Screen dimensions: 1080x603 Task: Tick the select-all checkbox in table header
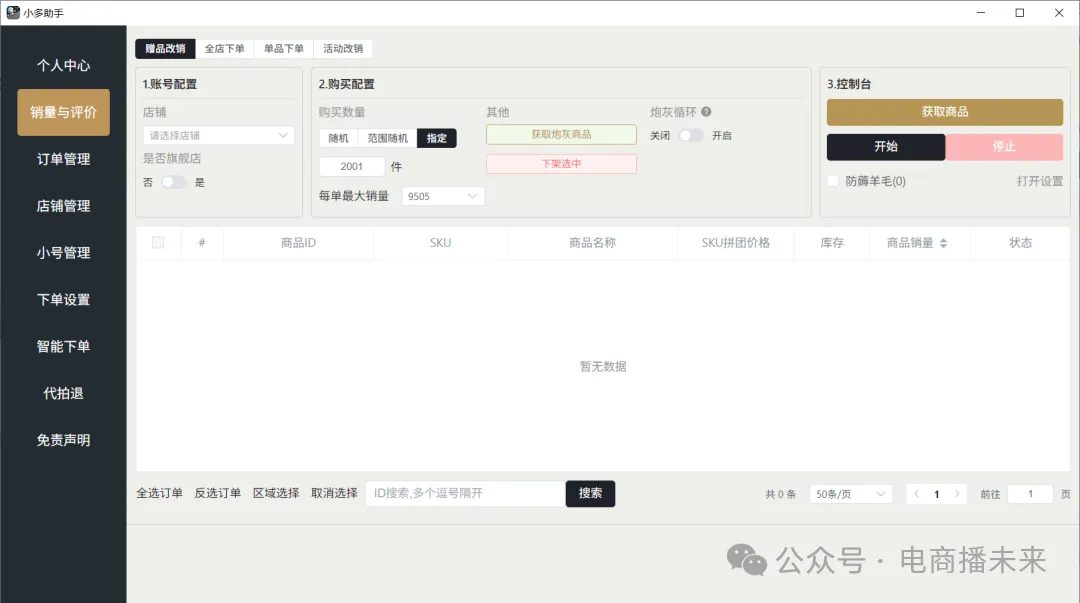158,242
